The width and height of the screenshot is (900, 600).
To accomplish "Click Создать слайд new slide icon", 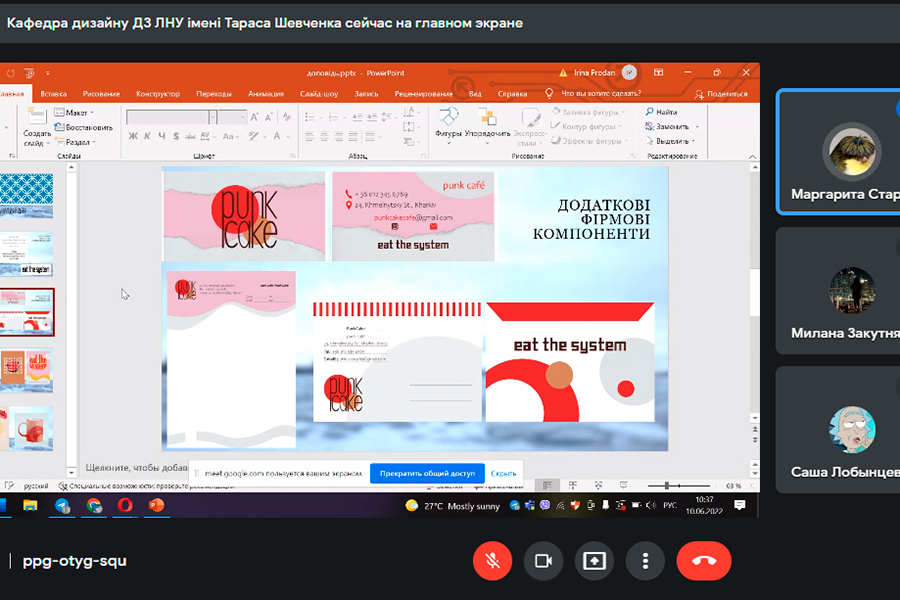I will (x=37, y=124).
